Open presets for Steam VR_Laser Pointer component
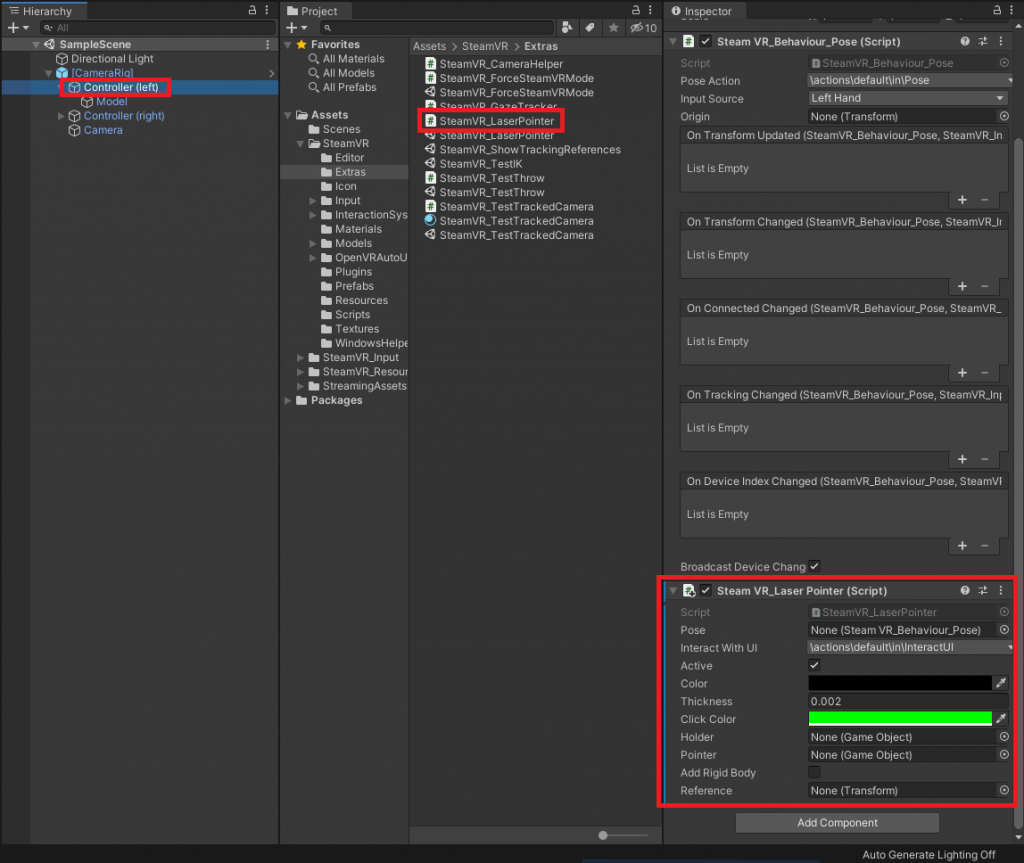The image size is (1024, 863). [x=983, y=591]
